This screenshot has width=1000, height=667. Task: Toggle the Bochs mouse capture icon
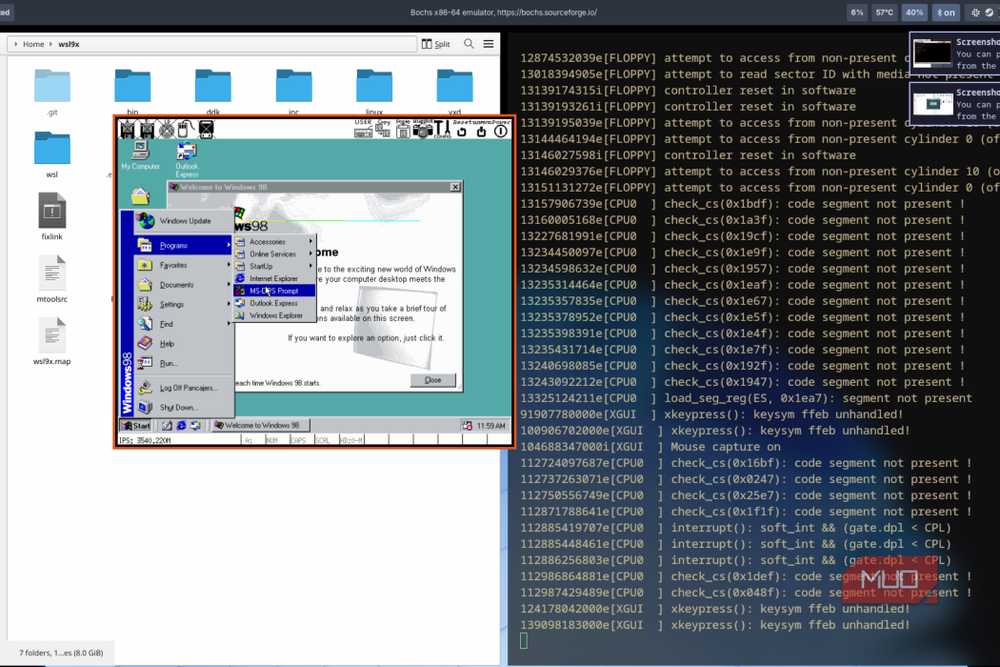pos(186,129)
